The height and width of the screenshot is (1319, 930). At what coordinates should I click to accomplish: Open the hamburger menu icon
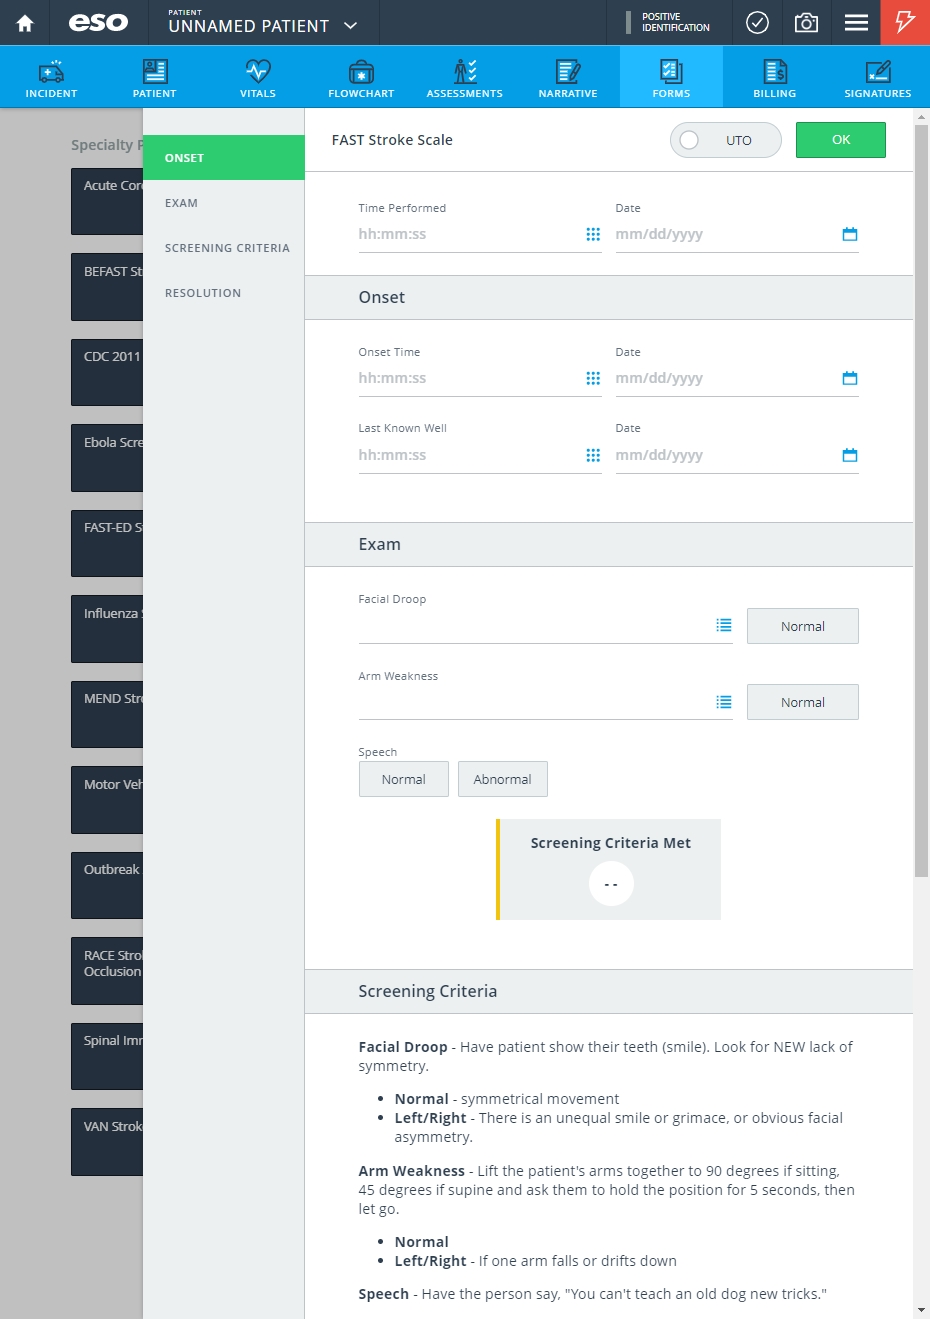[x=856, y=23]
